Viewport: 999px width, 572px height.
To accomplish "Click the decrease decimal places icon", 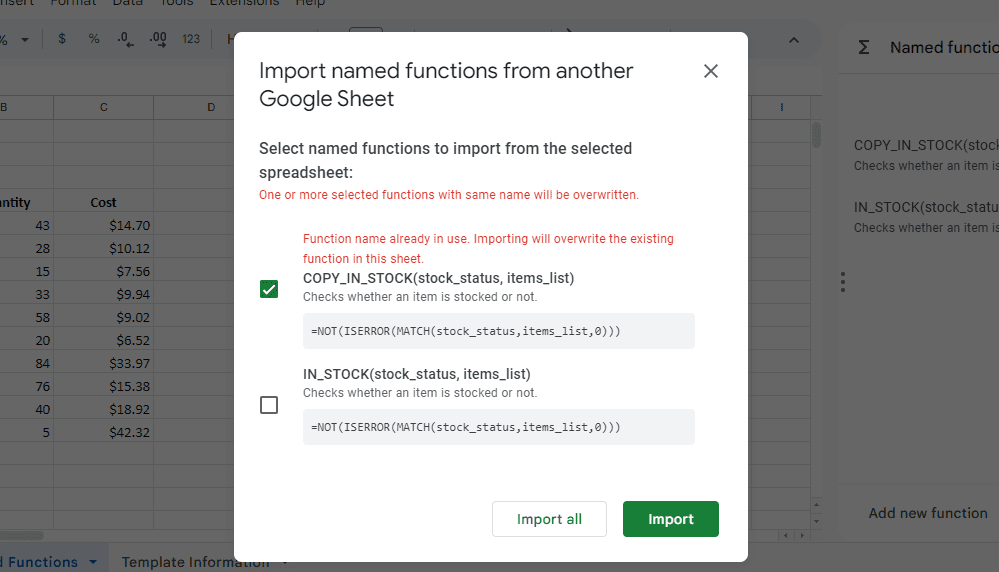I will 125,39.
